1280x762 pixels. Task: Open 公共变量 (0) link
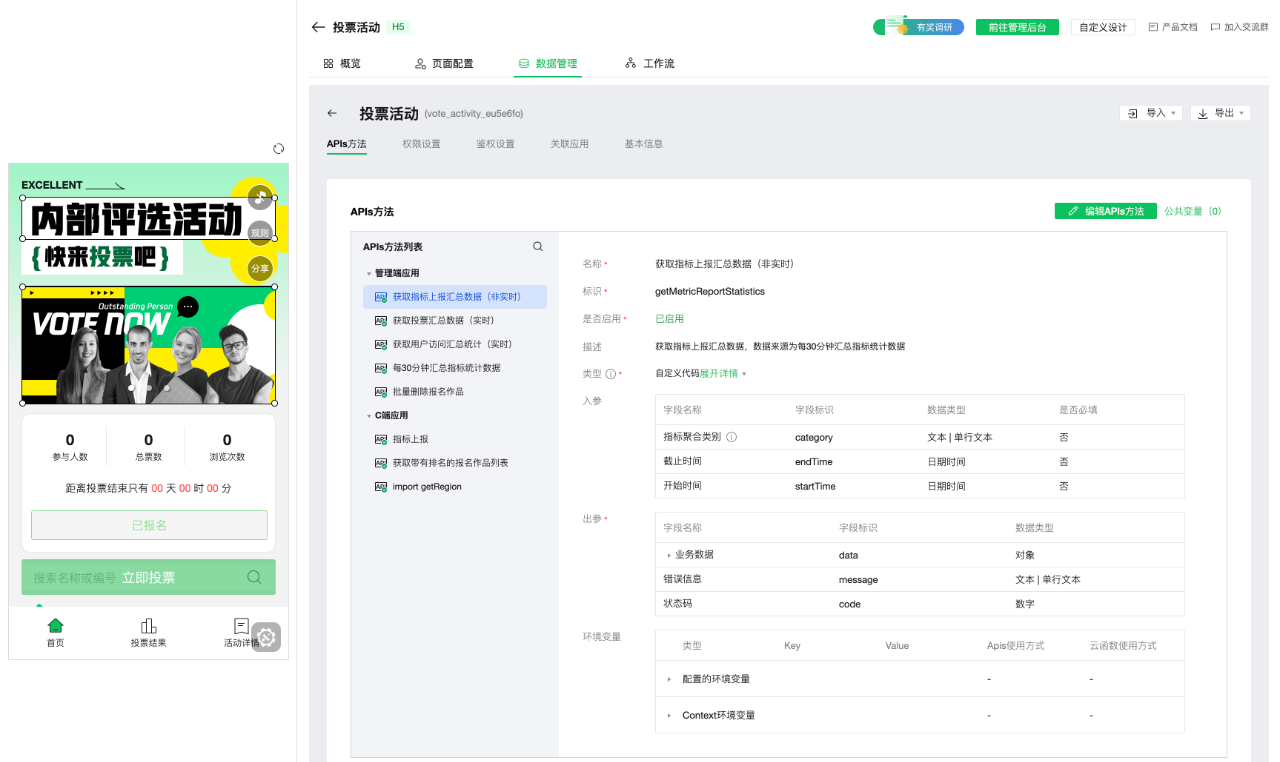[1192, 211]
